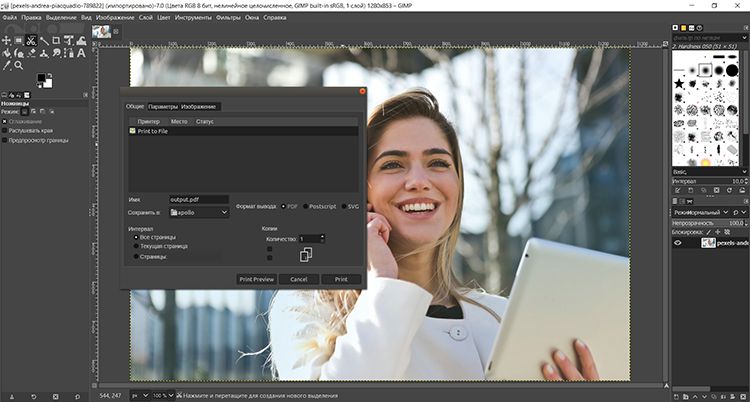Choose the Fuzzy Select wand tool

(45, 41)
